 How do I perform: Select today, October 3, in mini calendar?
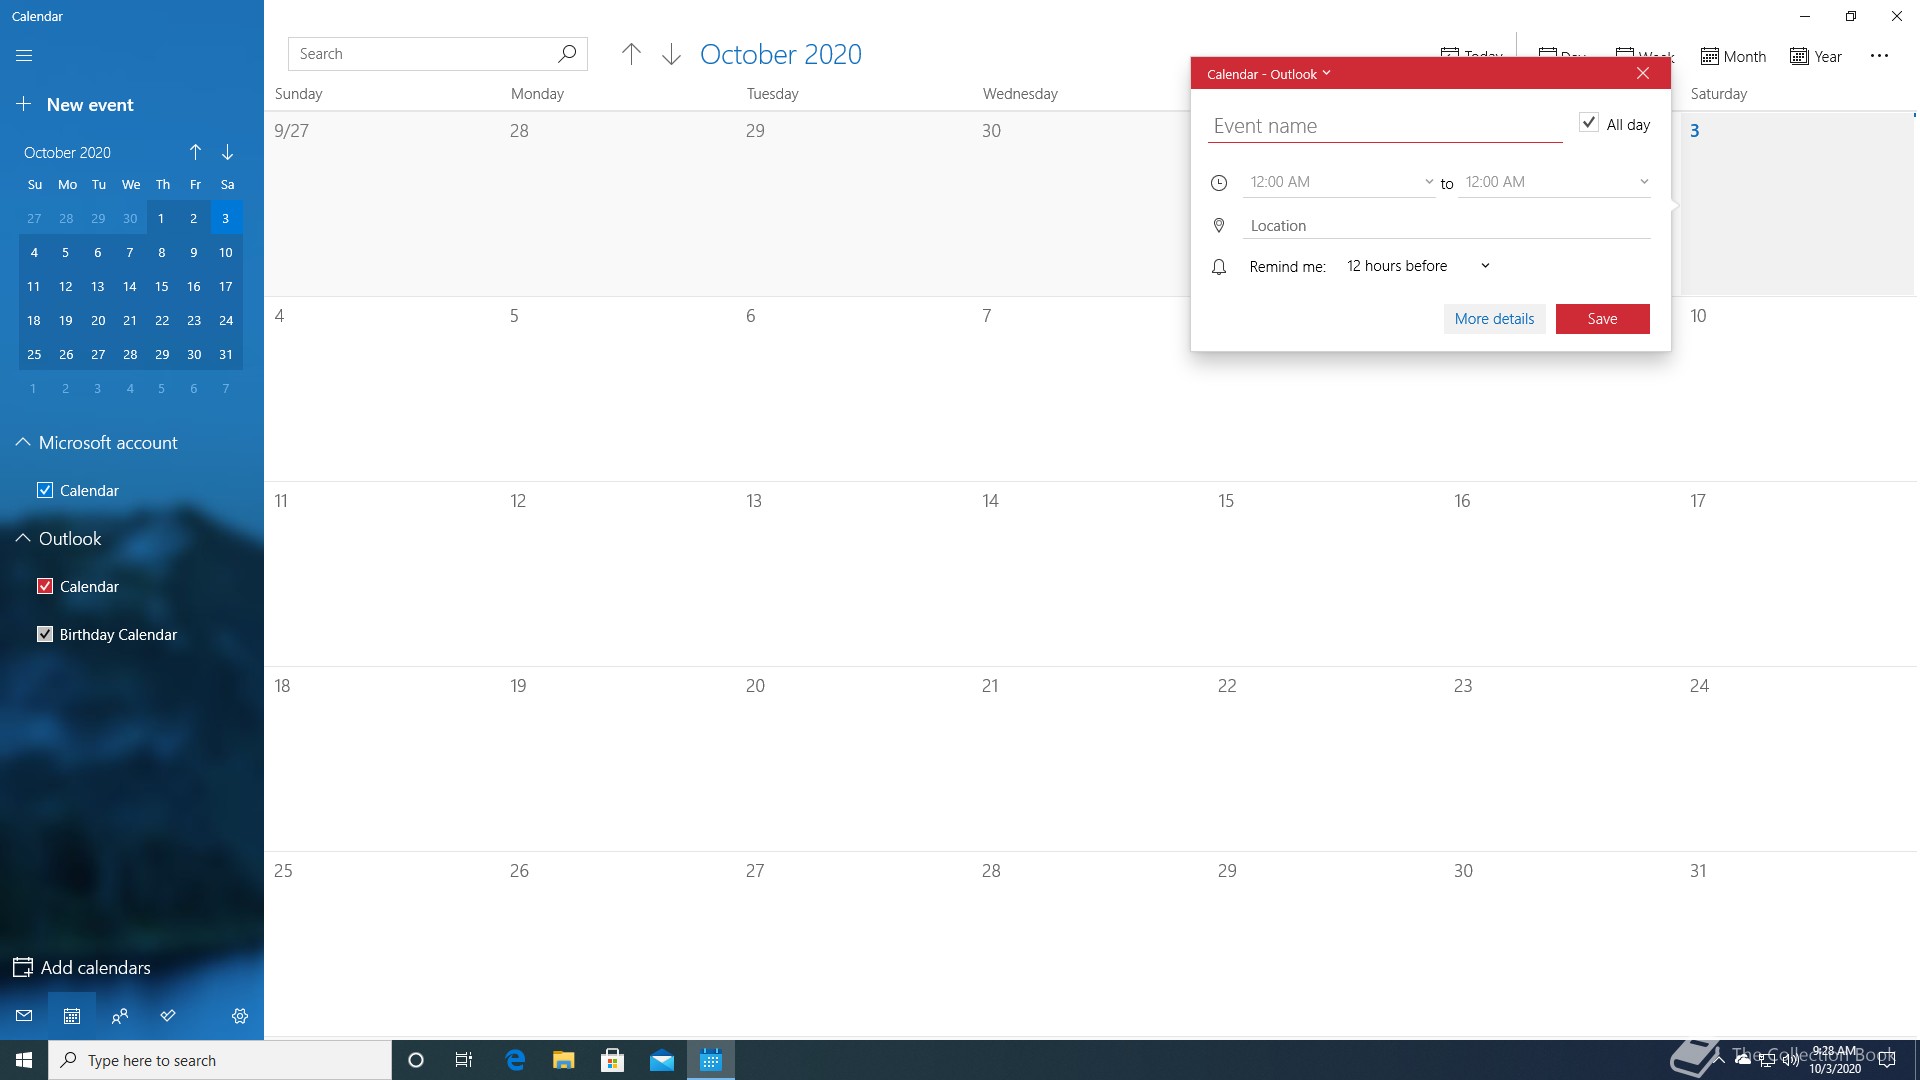click(x=226, y=219)
